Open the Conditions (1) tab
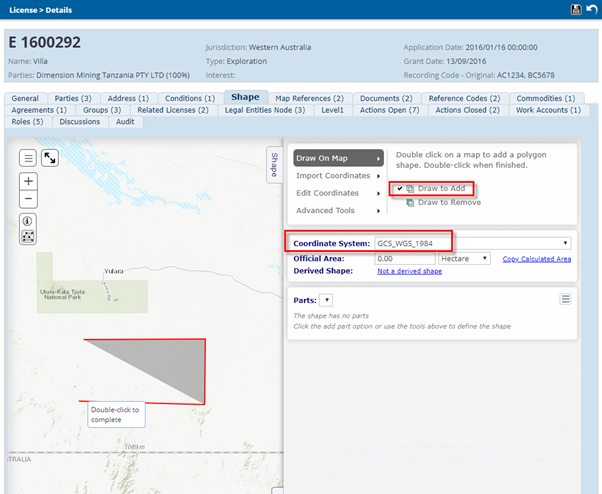 190,98
